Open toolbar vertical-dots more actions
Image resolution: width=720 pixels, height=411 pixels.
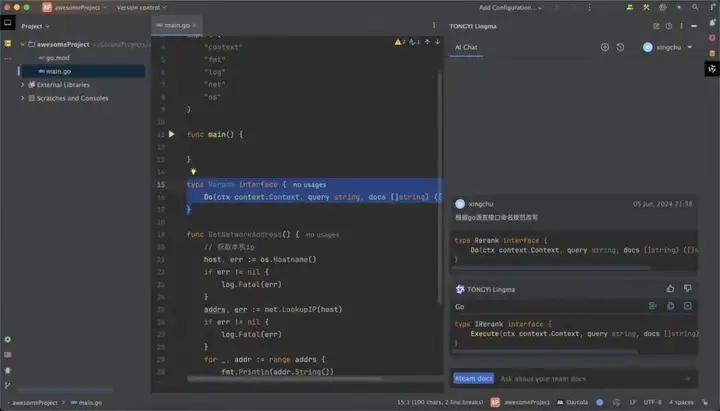click(589, 7)
